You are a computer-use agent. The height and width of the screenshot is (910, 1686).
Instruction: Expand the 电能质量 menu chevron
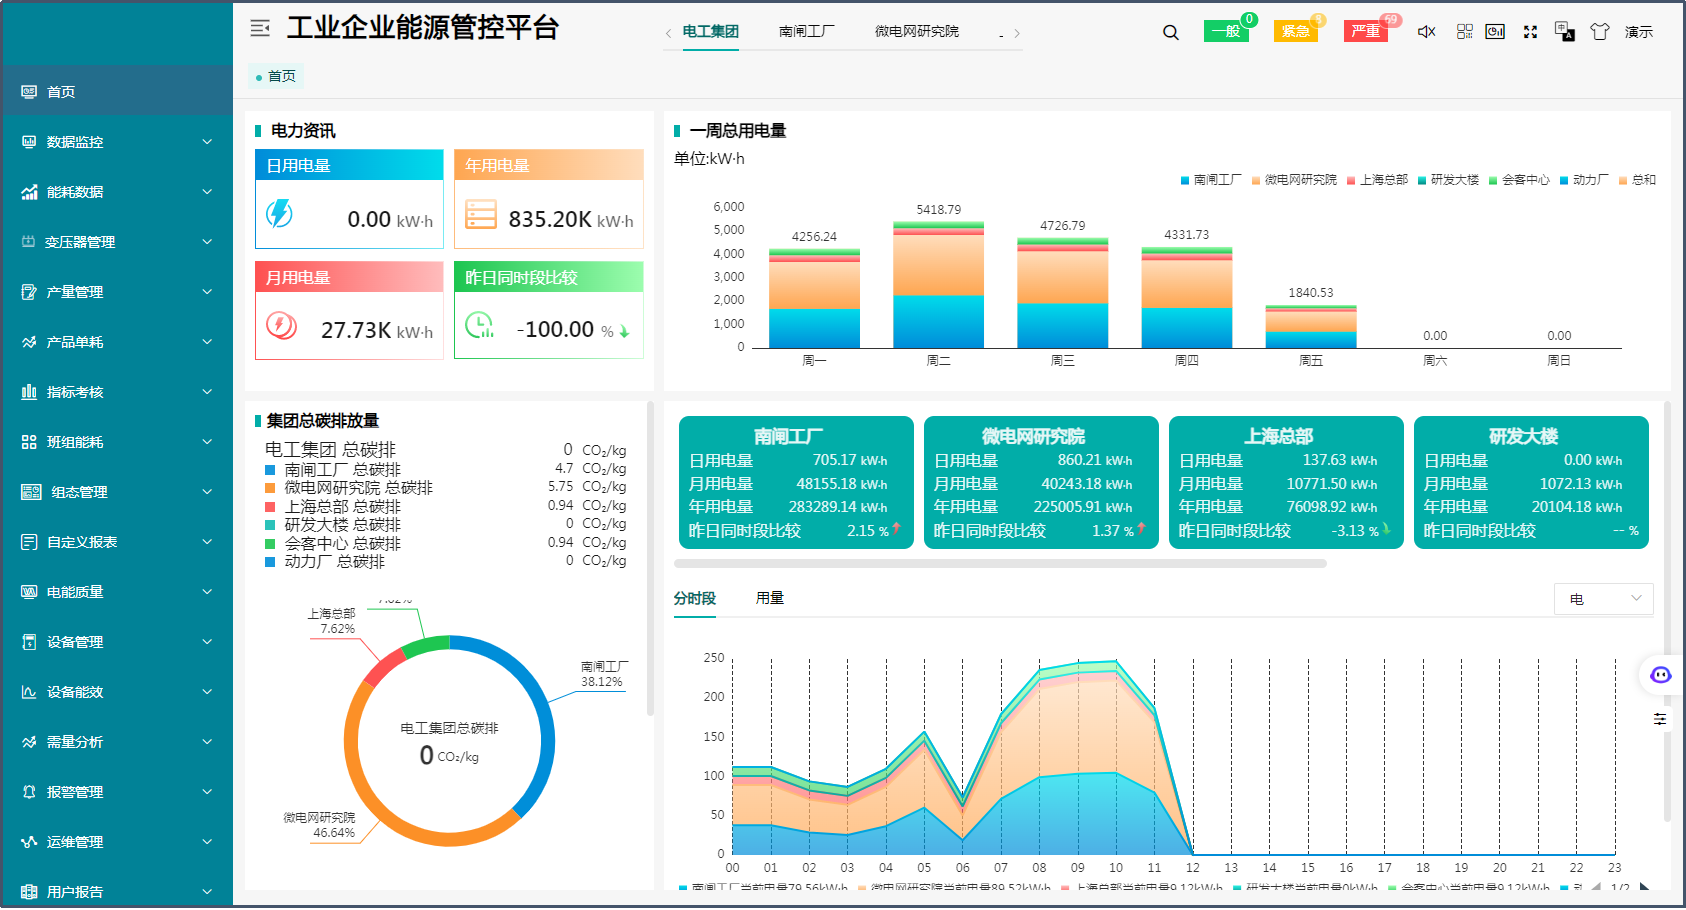tap(207, 592)
